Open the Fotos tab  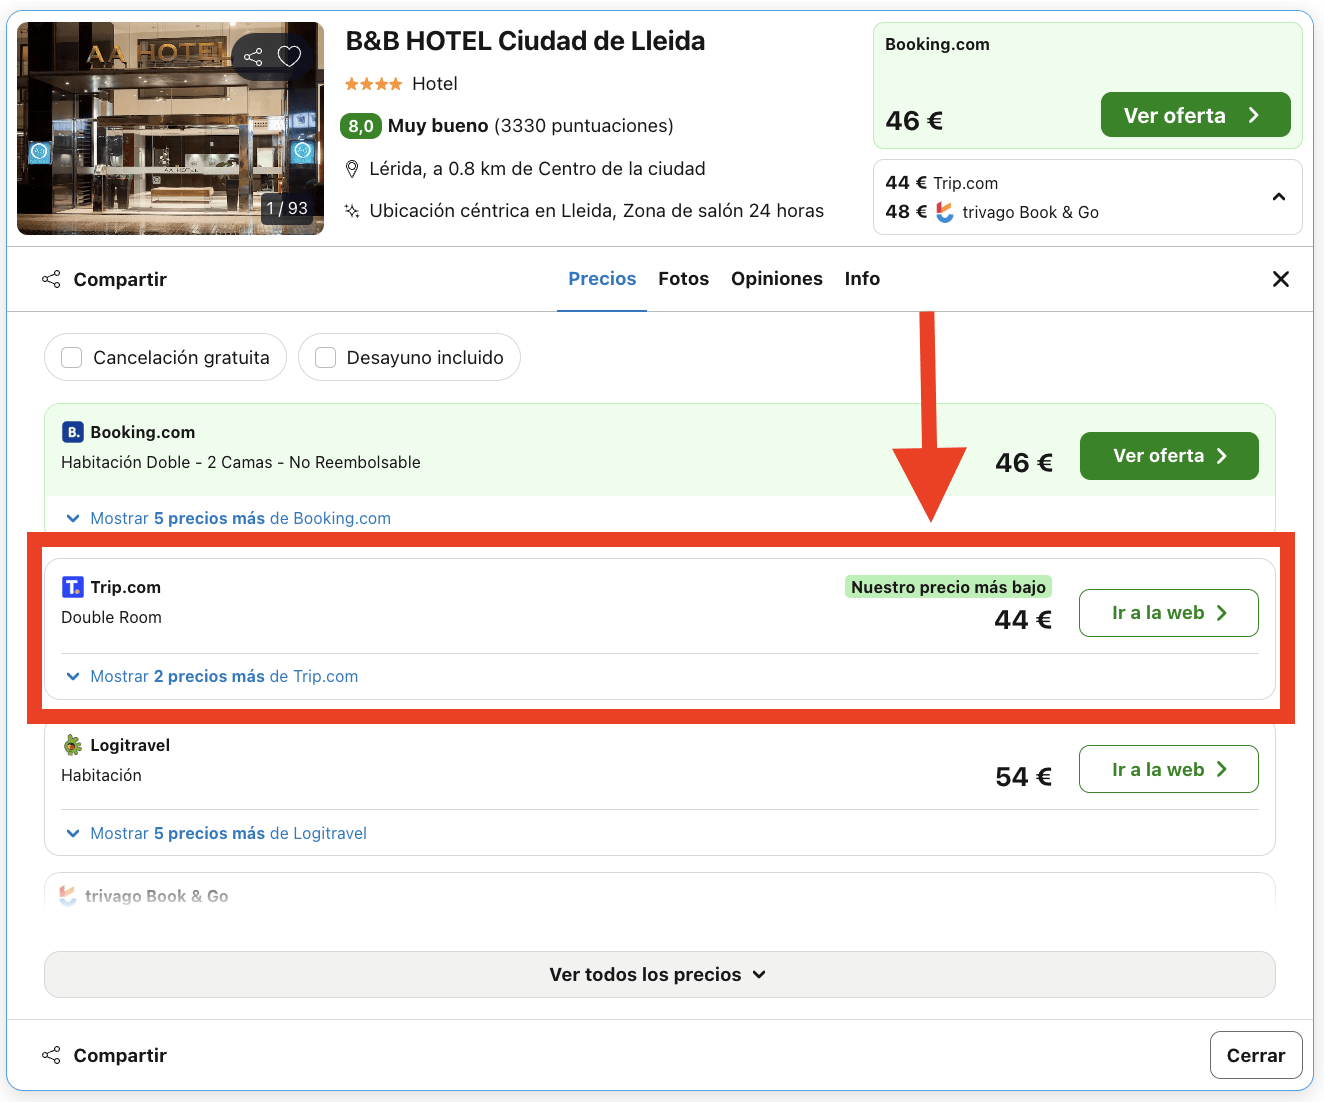(x=684, y=279)
